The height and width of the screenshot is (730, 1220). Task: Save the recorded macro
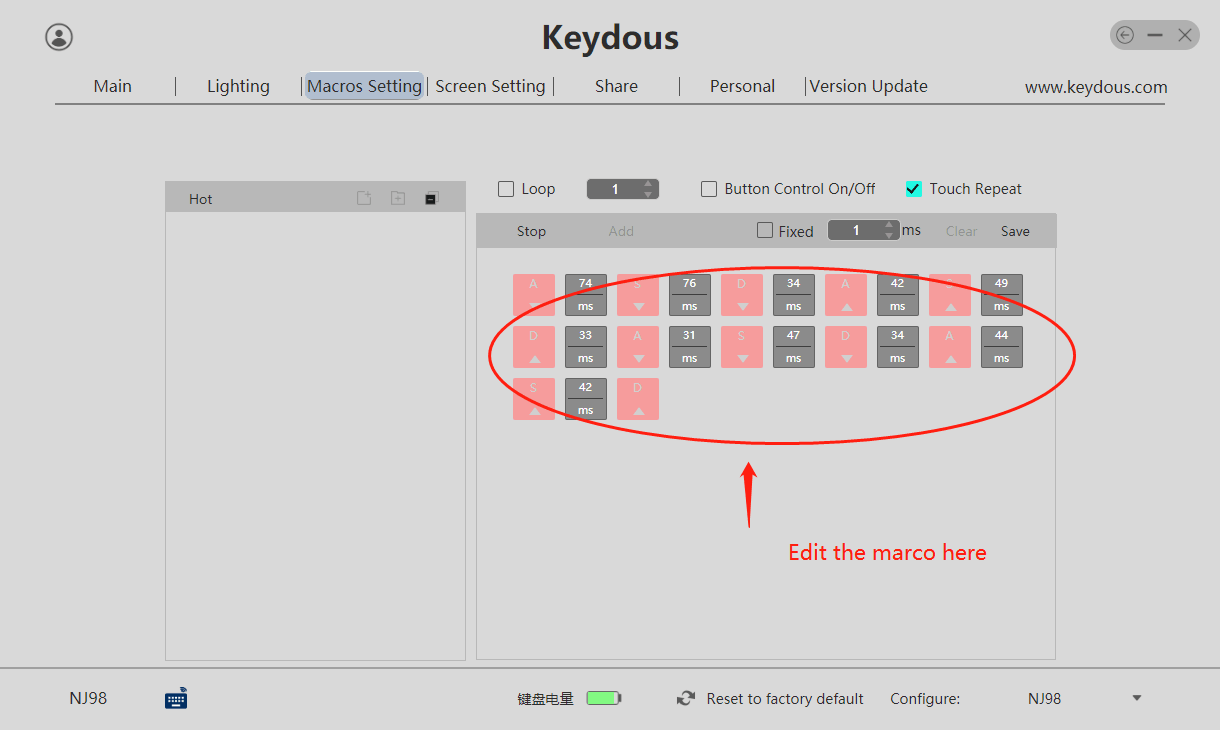pos(1015,231)
